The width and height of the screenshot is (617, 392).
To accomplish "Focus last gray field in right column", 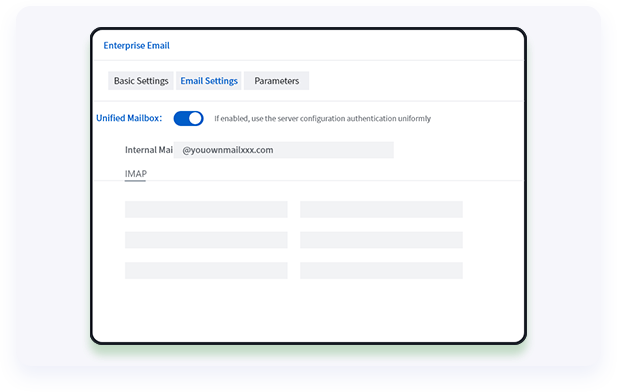I will coord(381,271).
